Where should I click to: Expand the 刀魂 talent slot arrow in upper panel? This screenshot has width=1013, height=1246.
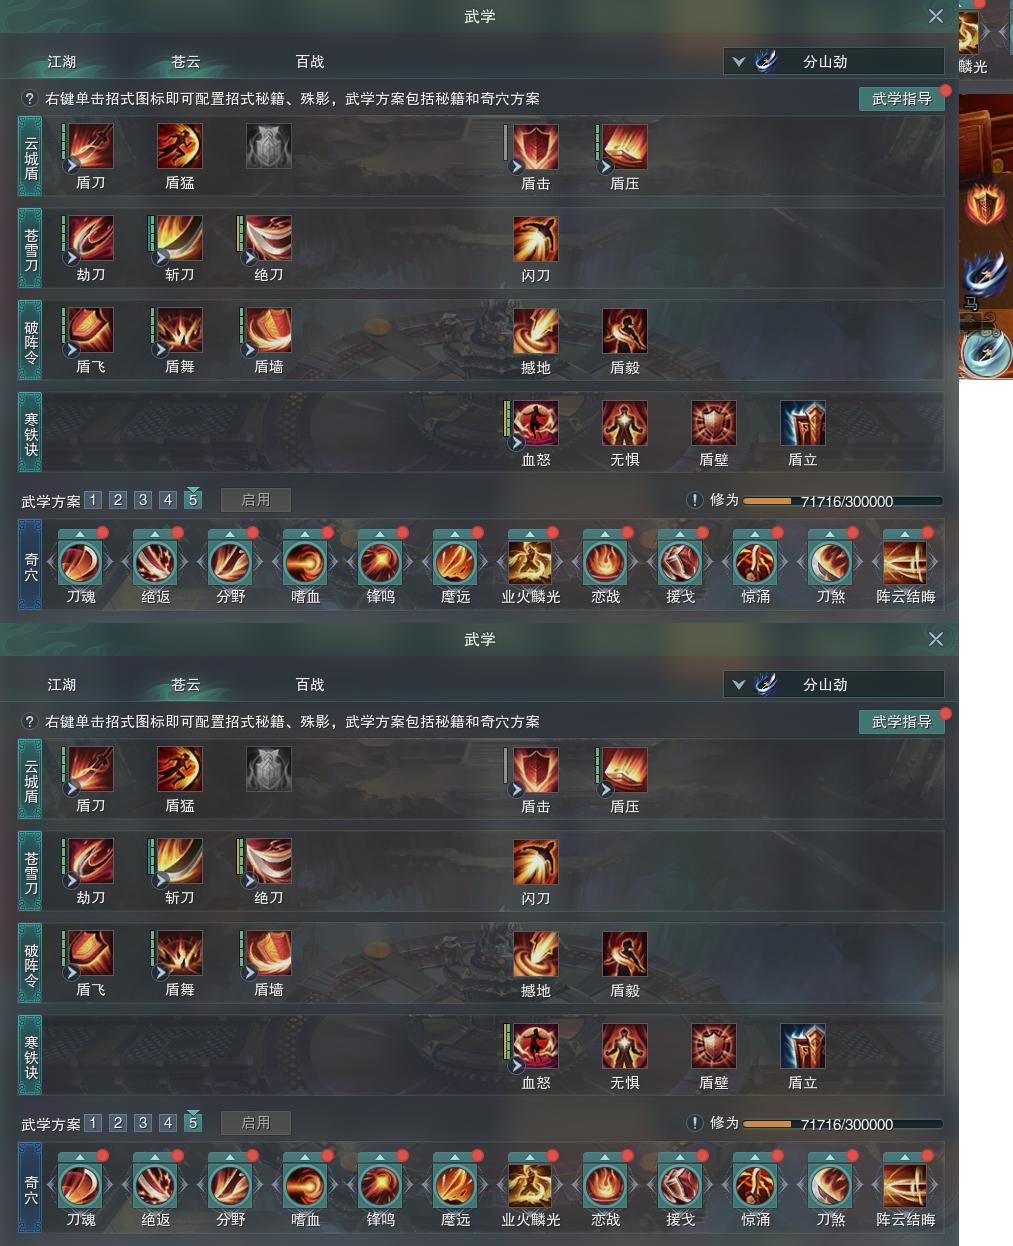[80, 534]
